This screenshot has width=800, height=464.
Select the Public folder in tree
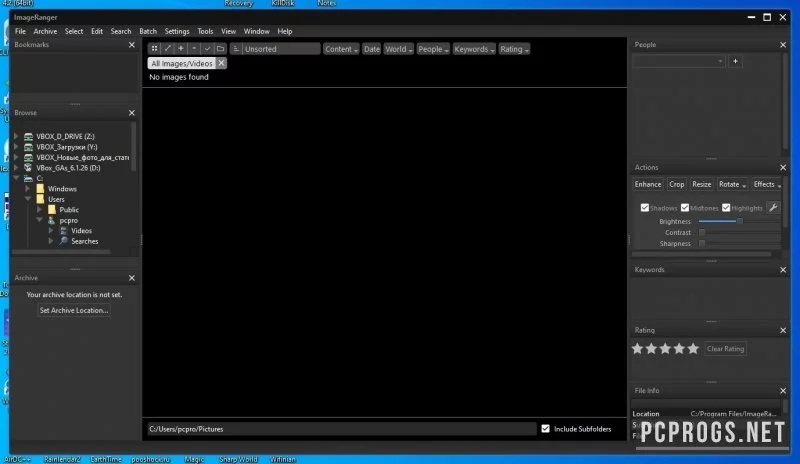pos(69,210)
